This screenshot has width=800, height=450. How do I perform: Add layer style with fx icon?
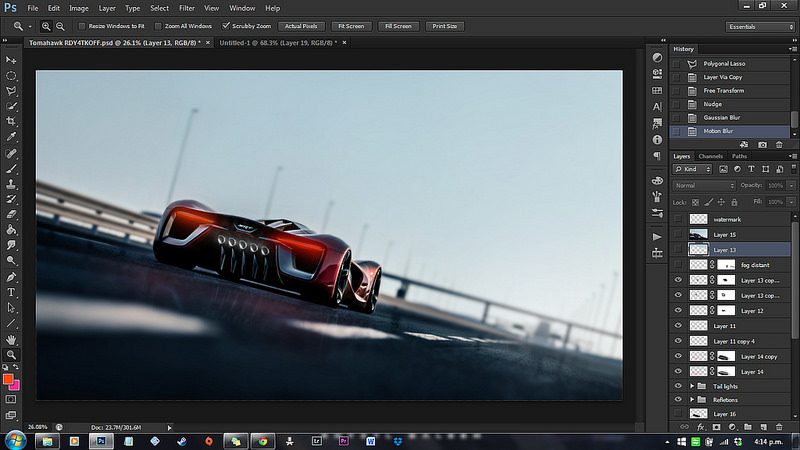(x=702, y=427)
